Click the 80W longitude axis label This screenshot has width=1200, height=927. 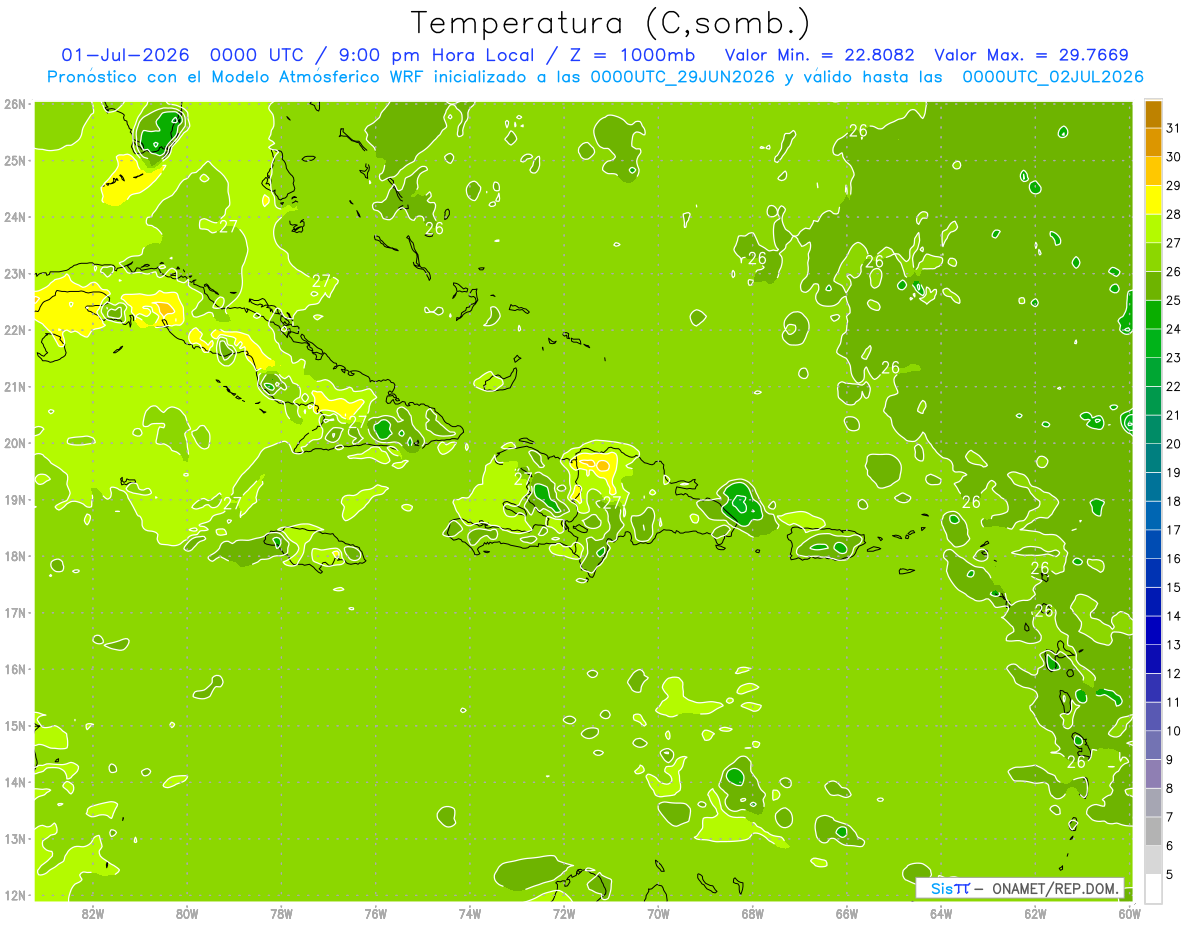point(187,914)
